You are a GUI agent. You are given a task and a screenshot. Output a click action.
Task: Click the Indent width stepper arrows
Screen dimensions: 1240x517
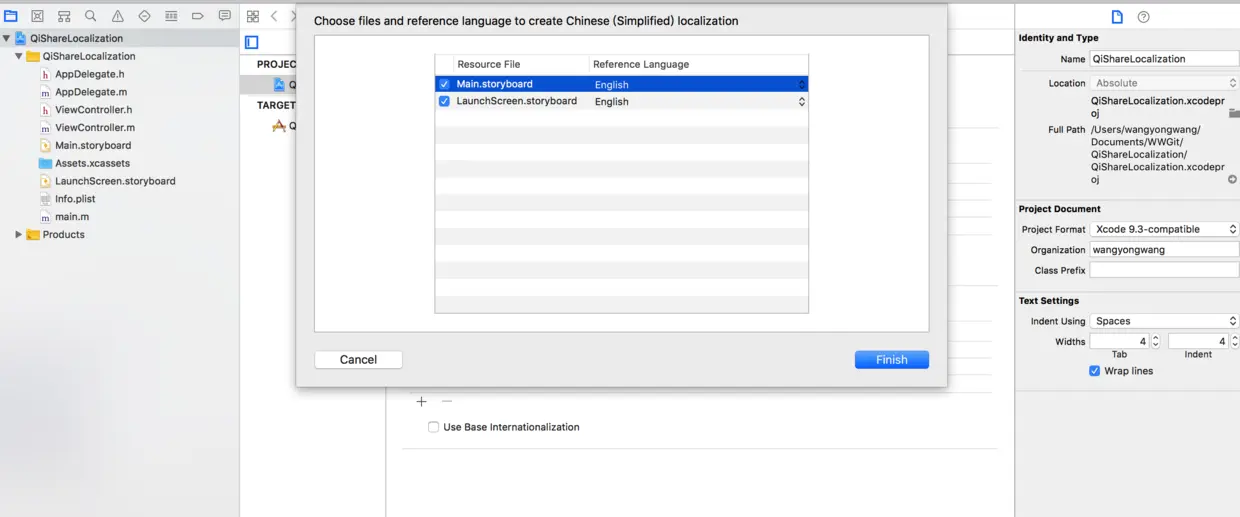[x=1235, y=341]
